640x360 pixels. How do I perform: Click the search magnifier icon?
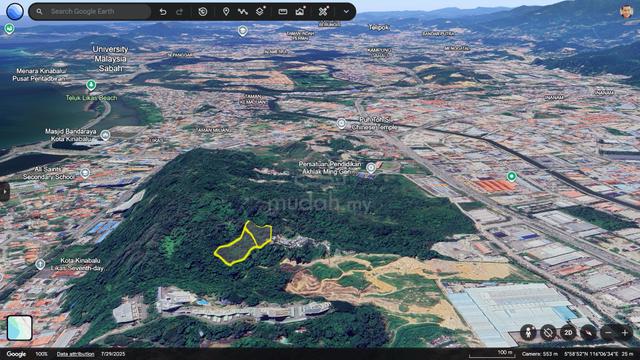click(x=39, y=11)
